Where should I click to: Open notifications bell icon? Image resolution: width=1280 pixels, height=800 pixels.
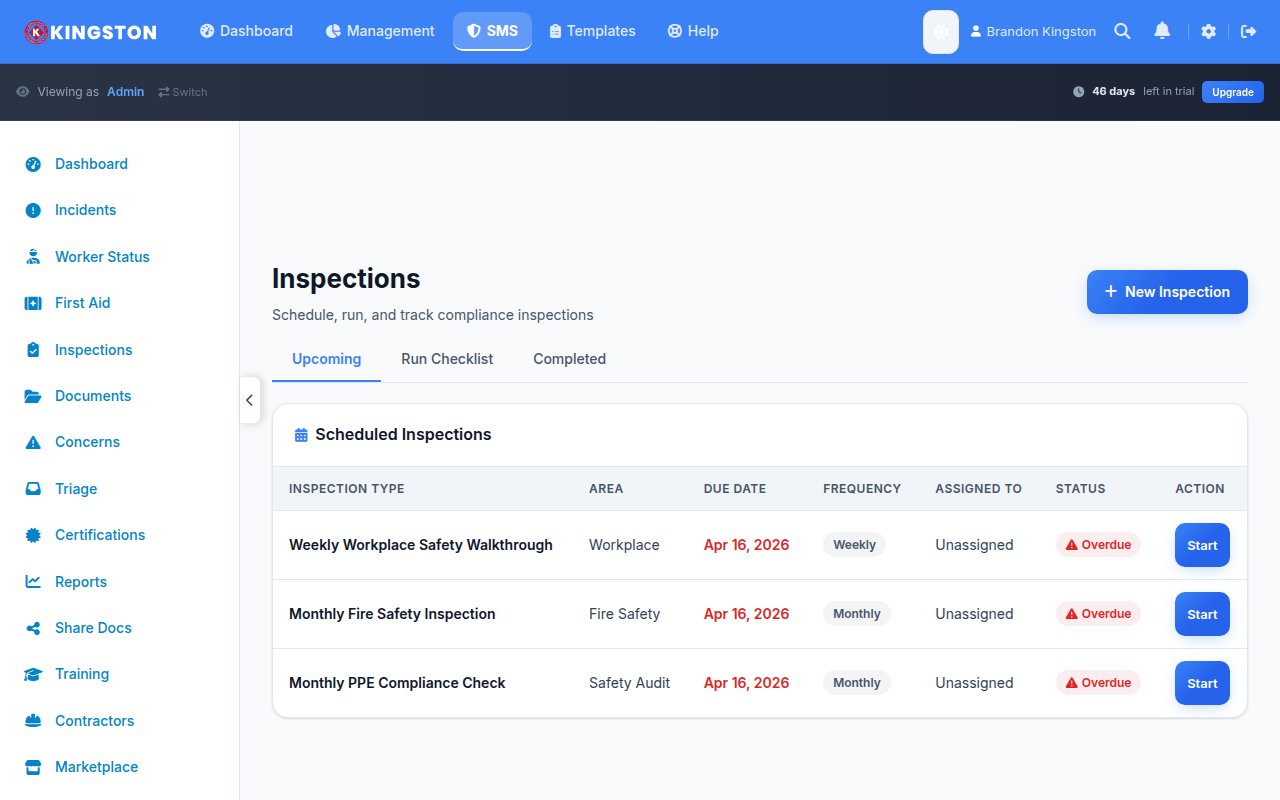(x=1162, y=31)
